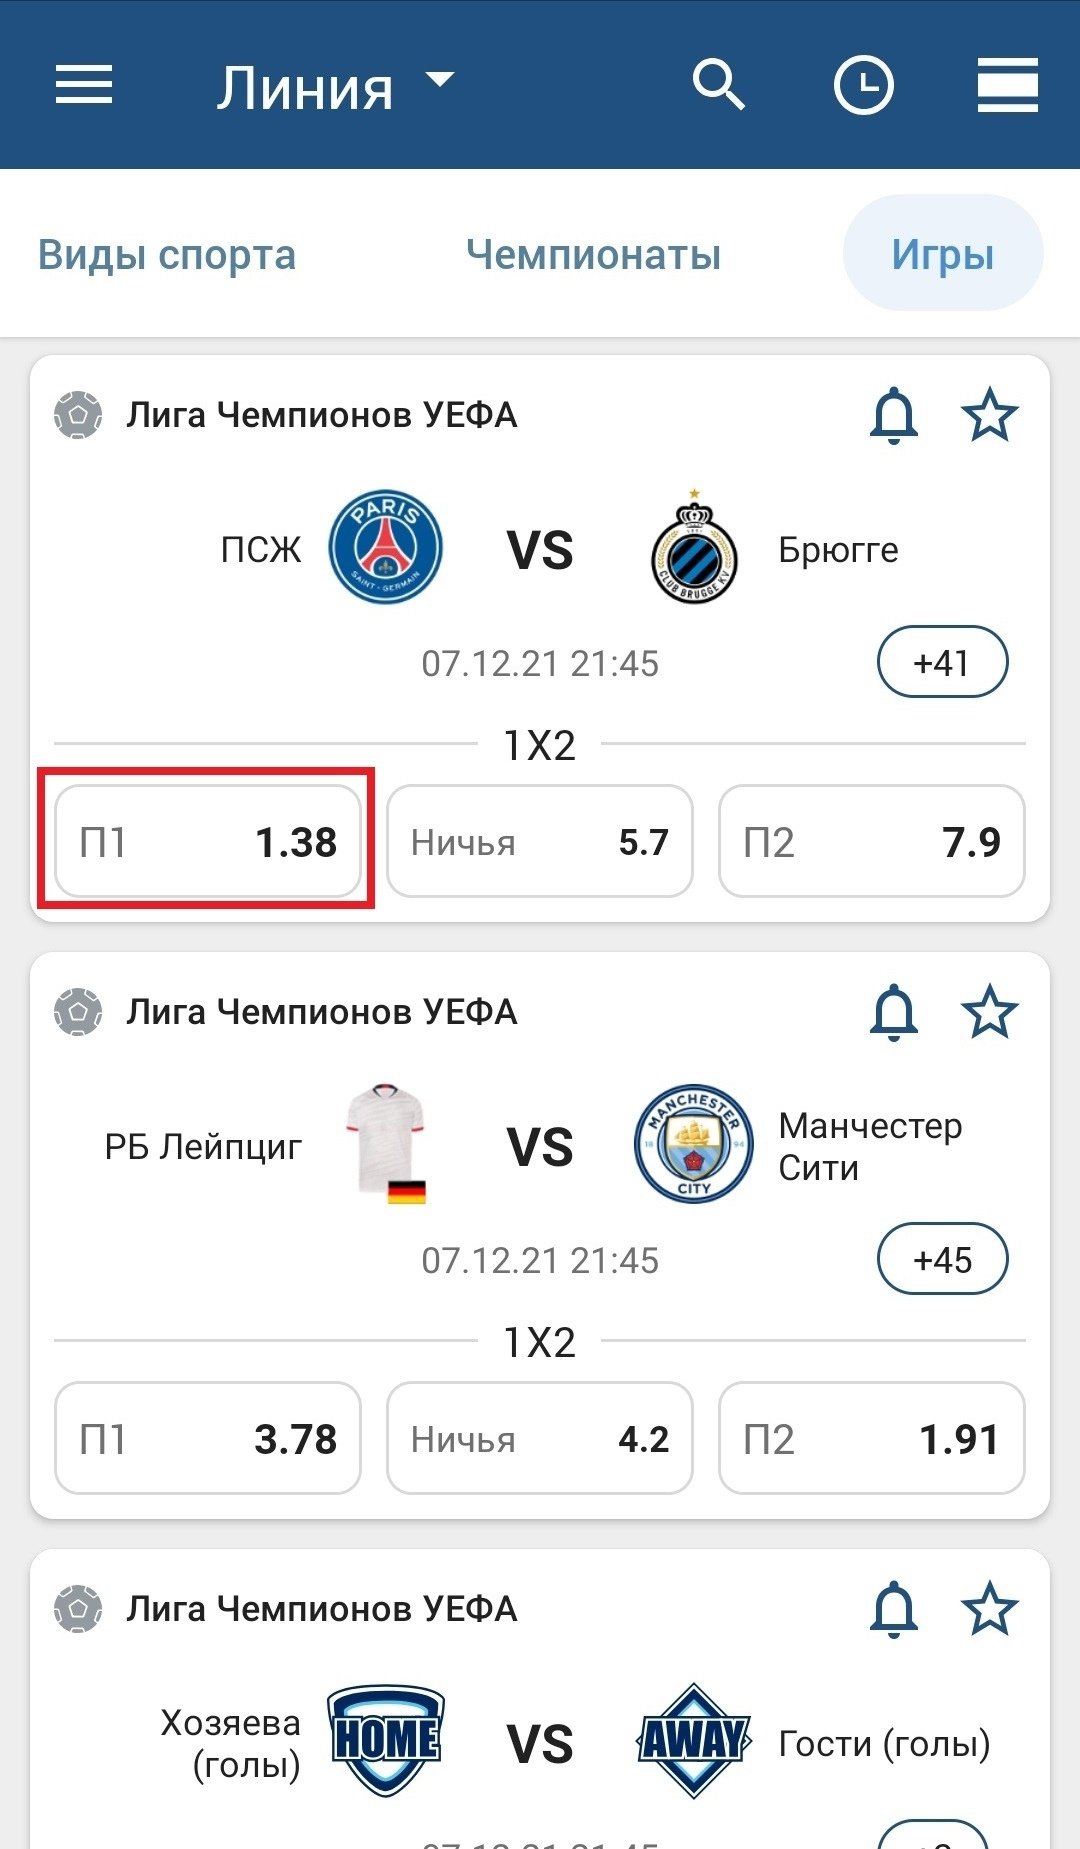The width and height of the screenshot is (1080, 1849).
Task: Select the Игры tab
Action: [x=942, y=254]
